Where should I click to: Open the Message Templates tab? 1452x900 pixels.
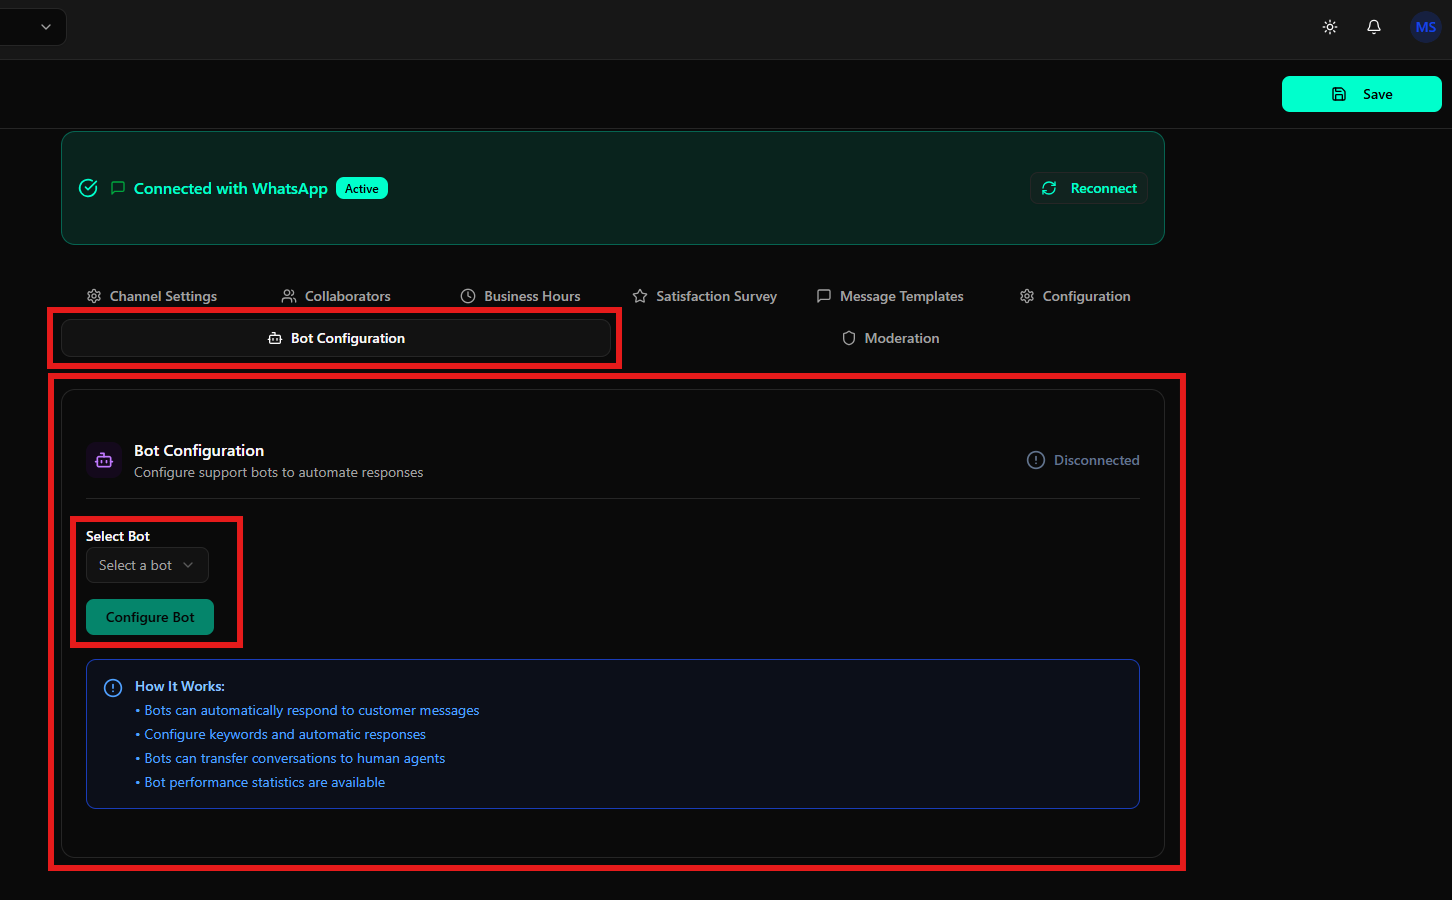(890, 296)
